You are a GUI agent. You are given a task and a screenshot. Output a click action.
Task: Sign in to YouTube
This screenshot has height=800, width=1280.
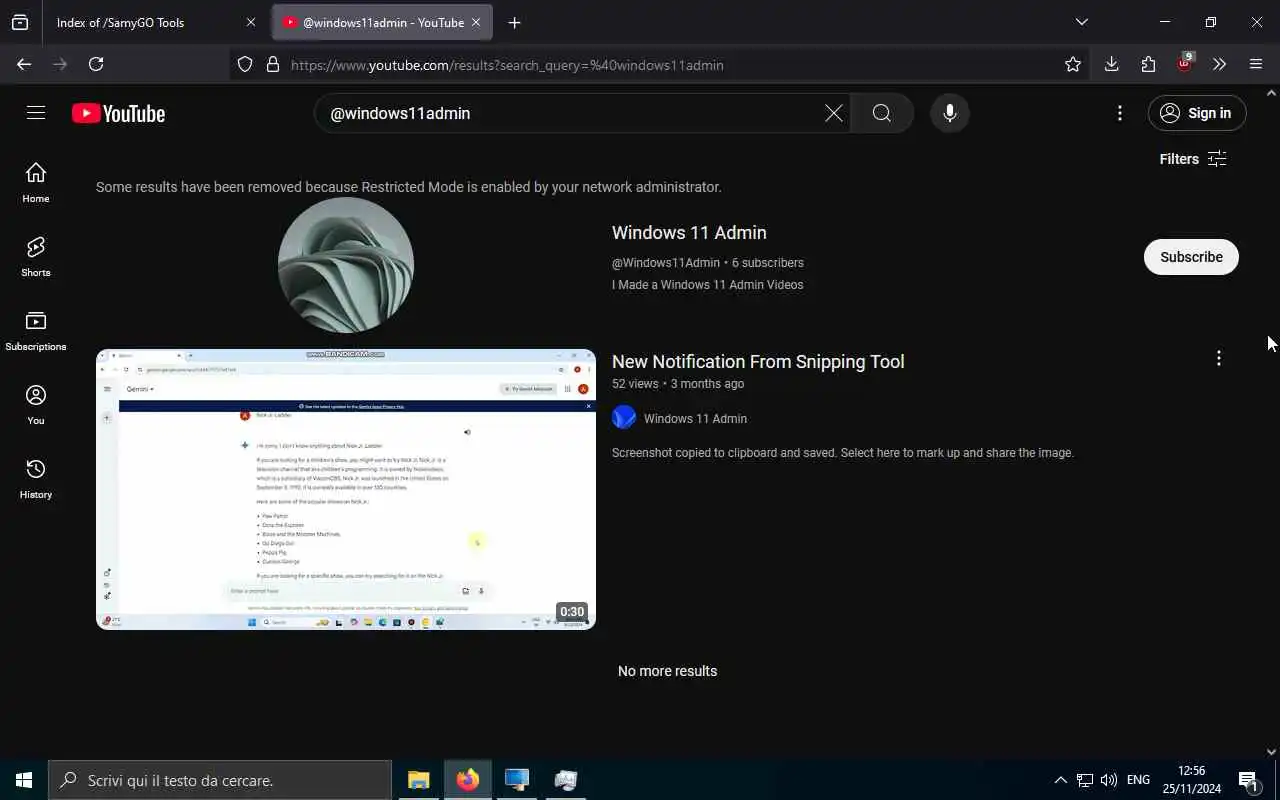click(x=1197, y=113)
